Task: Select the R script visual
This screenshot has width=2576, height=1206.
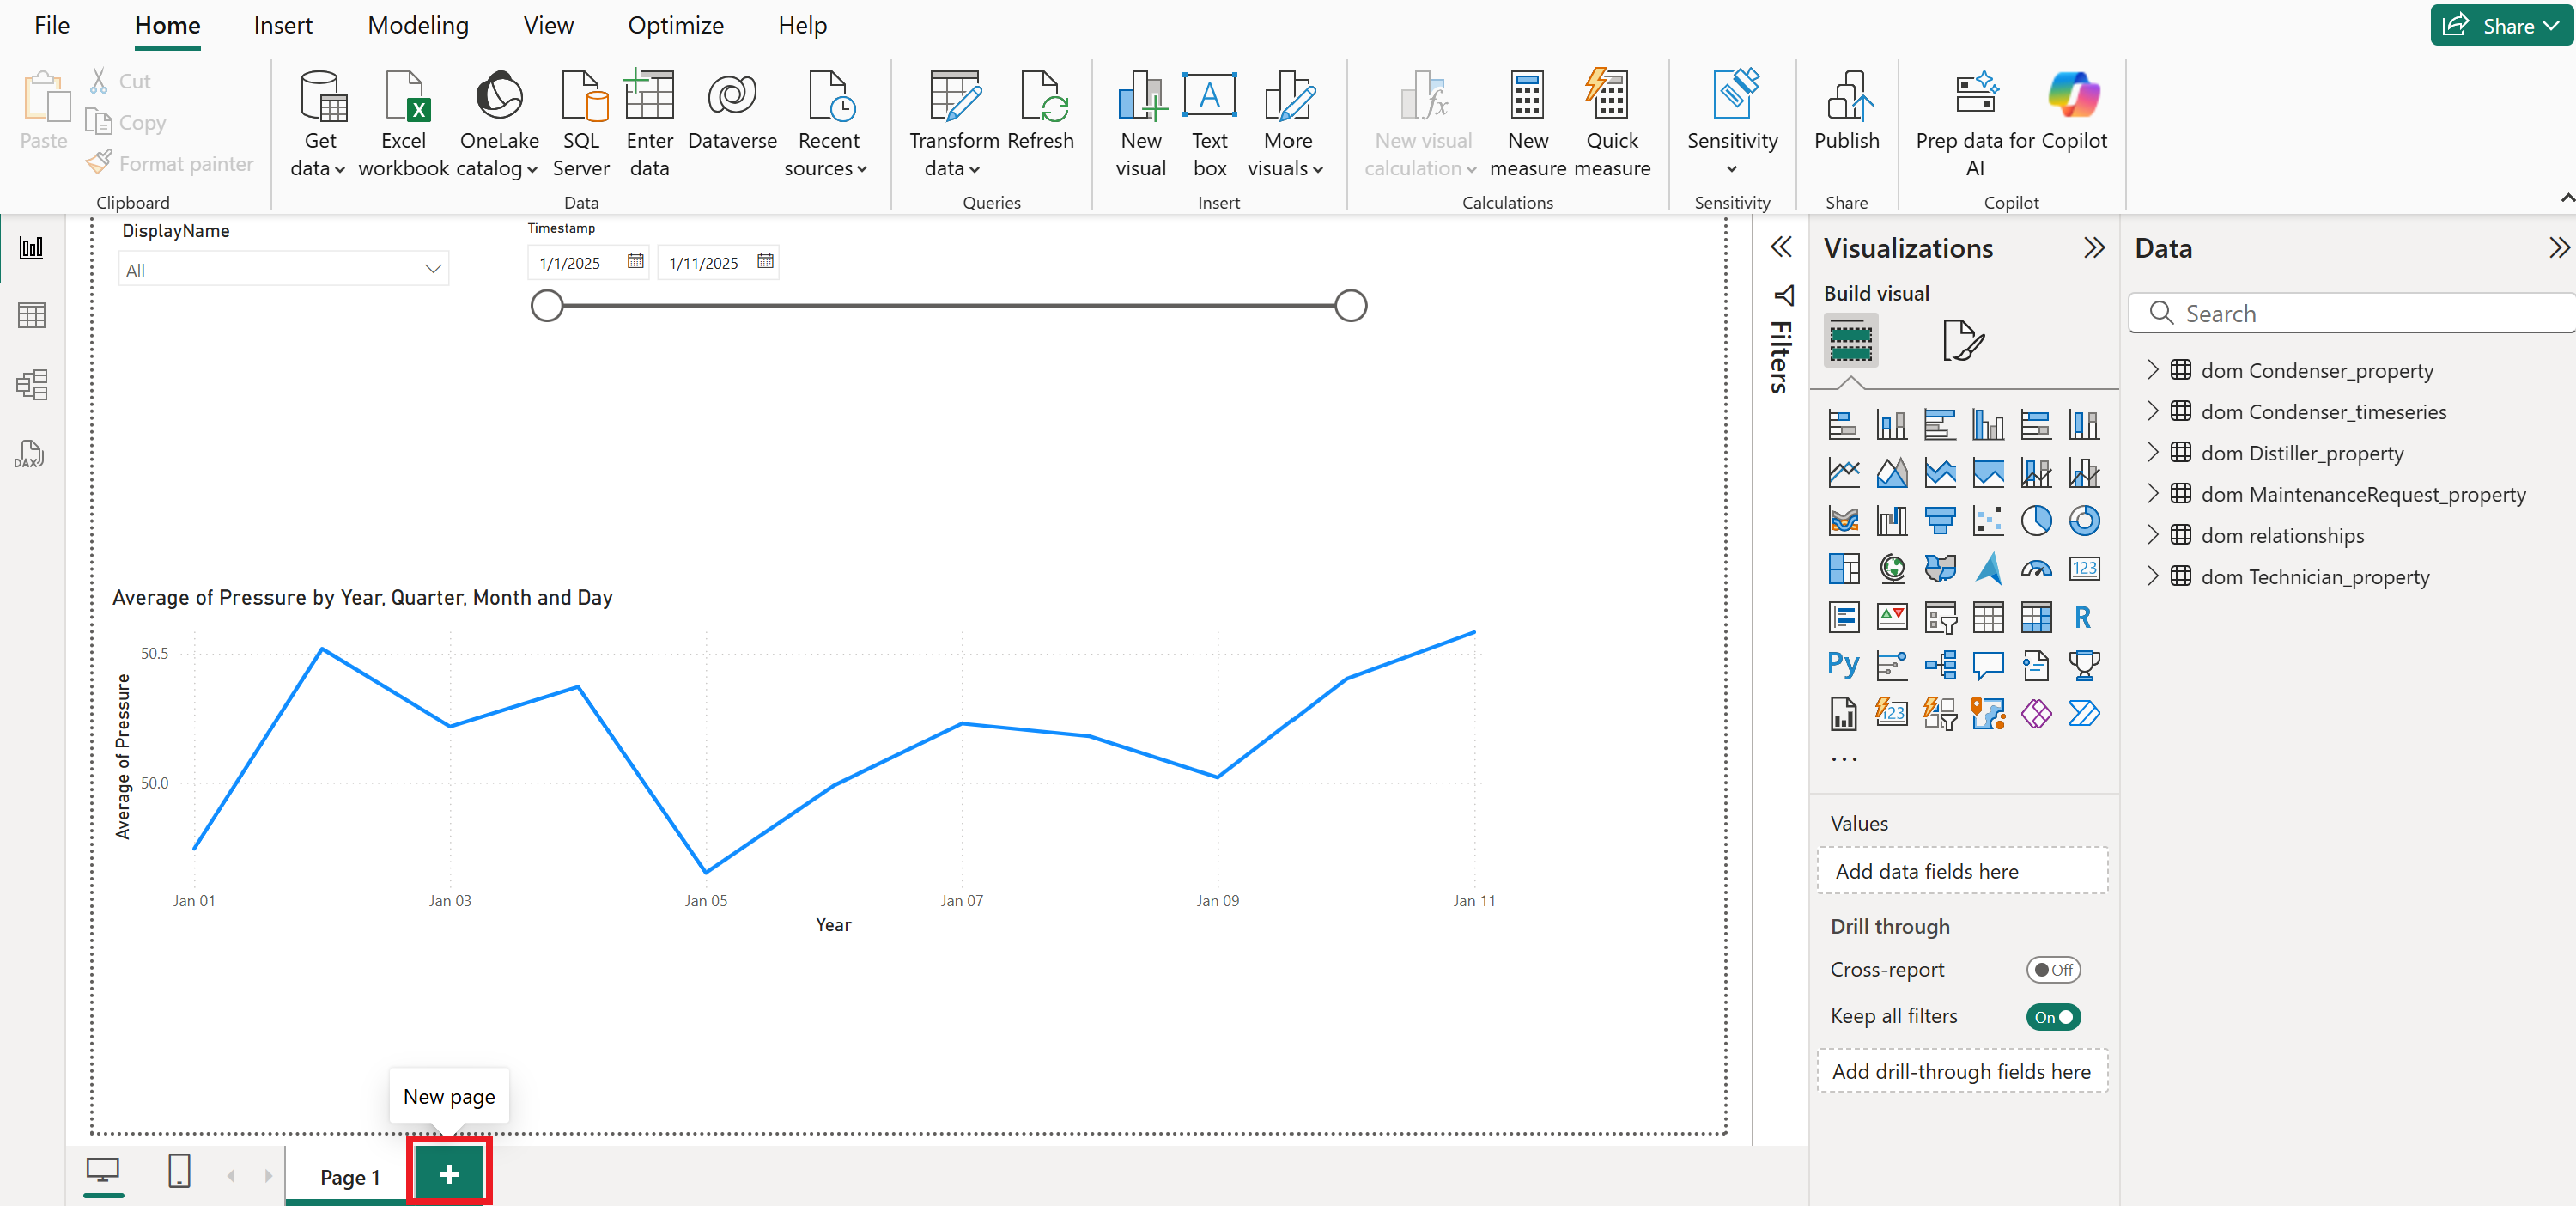Action: [2083, 617]
